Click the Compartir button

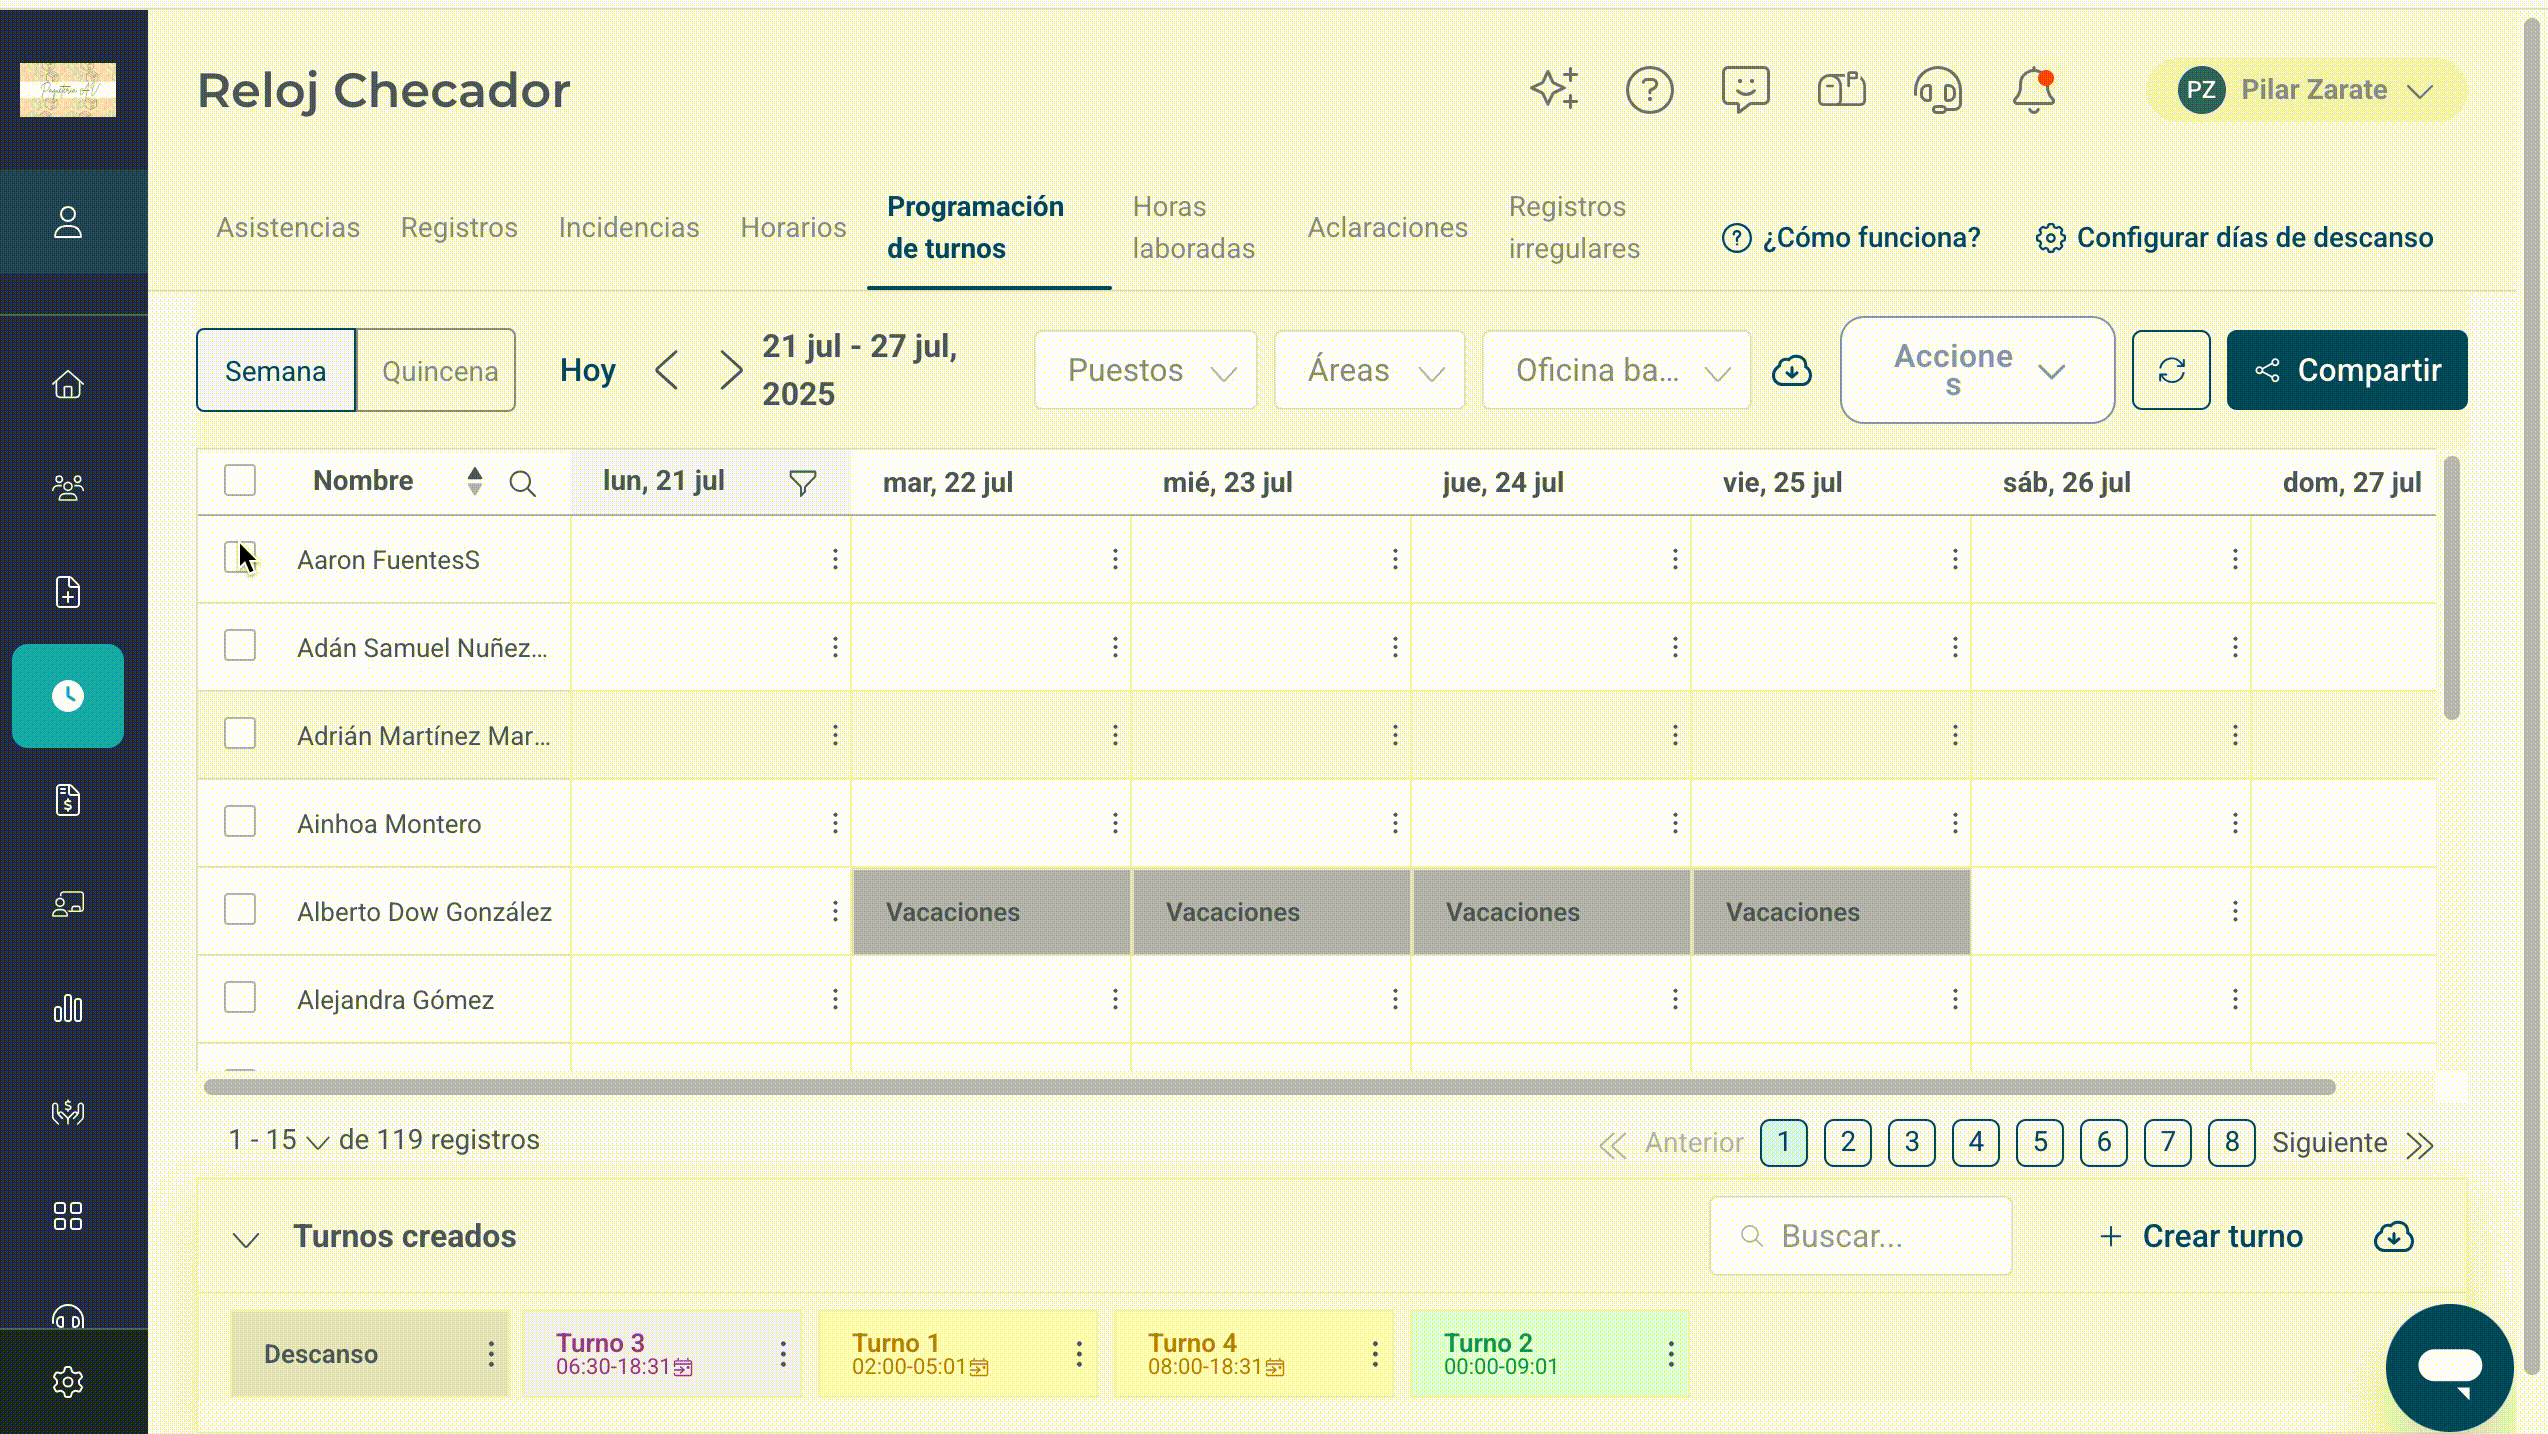coord(2347,370)
